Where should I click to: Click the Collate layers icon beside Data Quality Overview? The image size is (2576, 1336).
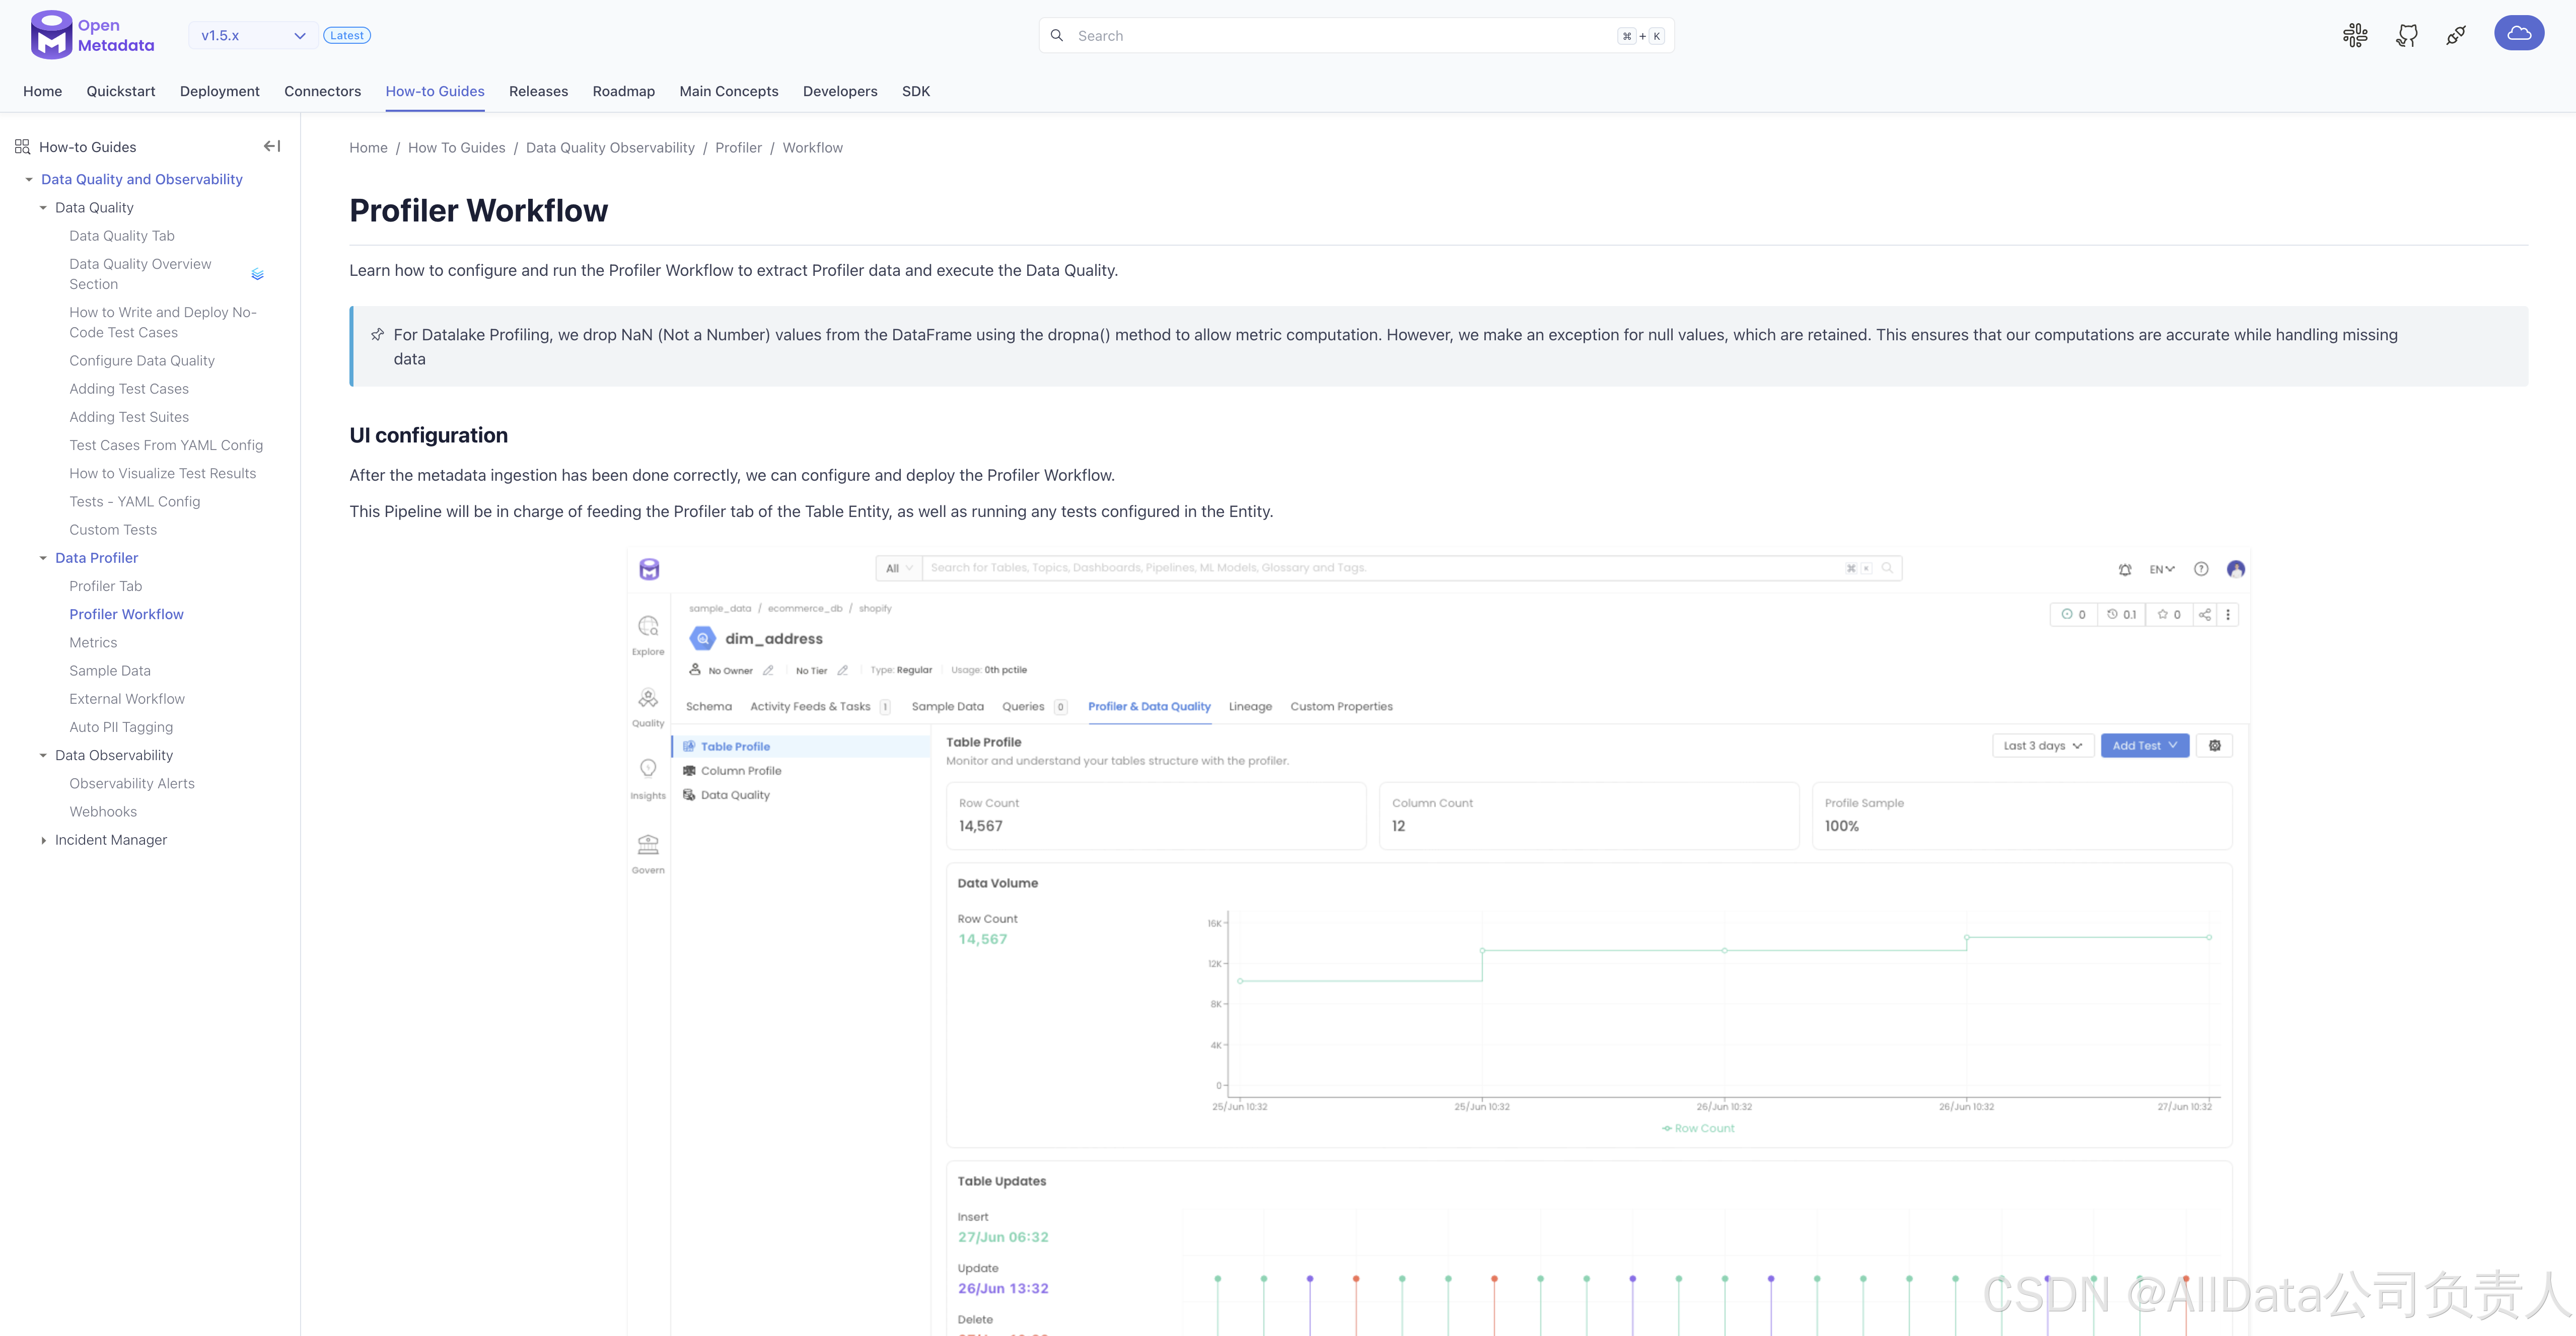[258, 274]
